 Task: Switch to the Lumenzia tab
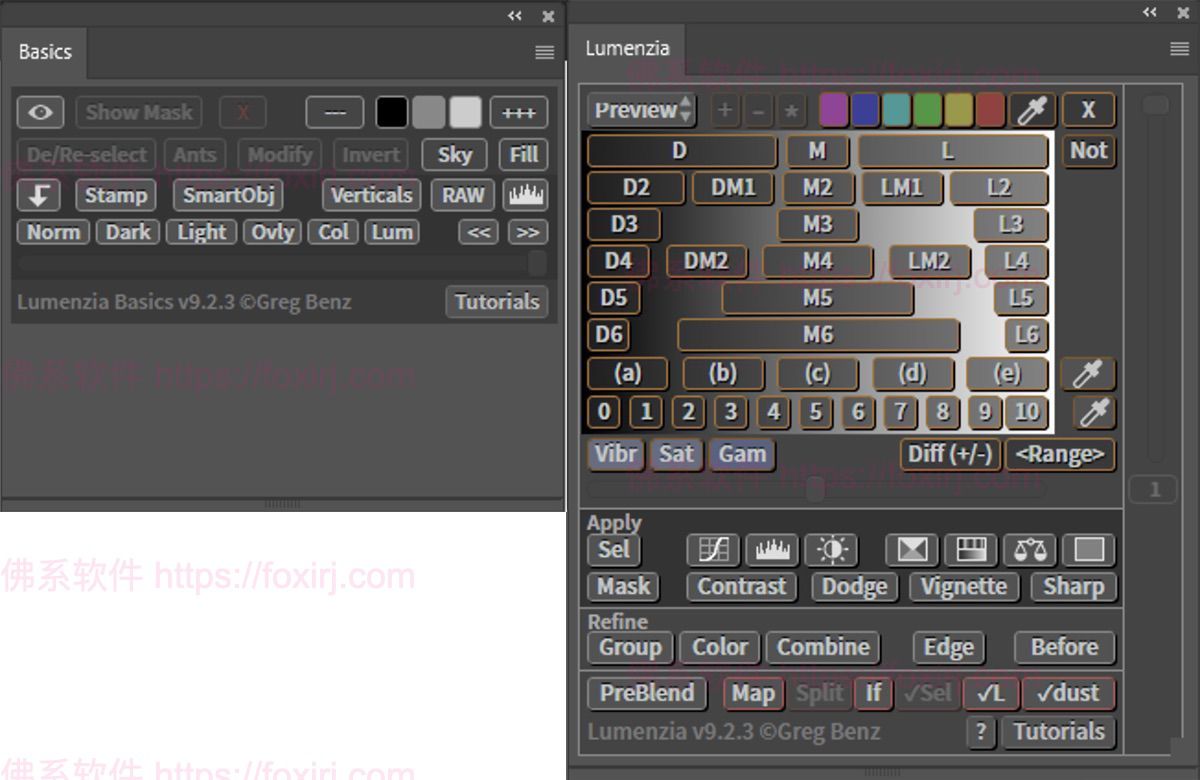627,47
